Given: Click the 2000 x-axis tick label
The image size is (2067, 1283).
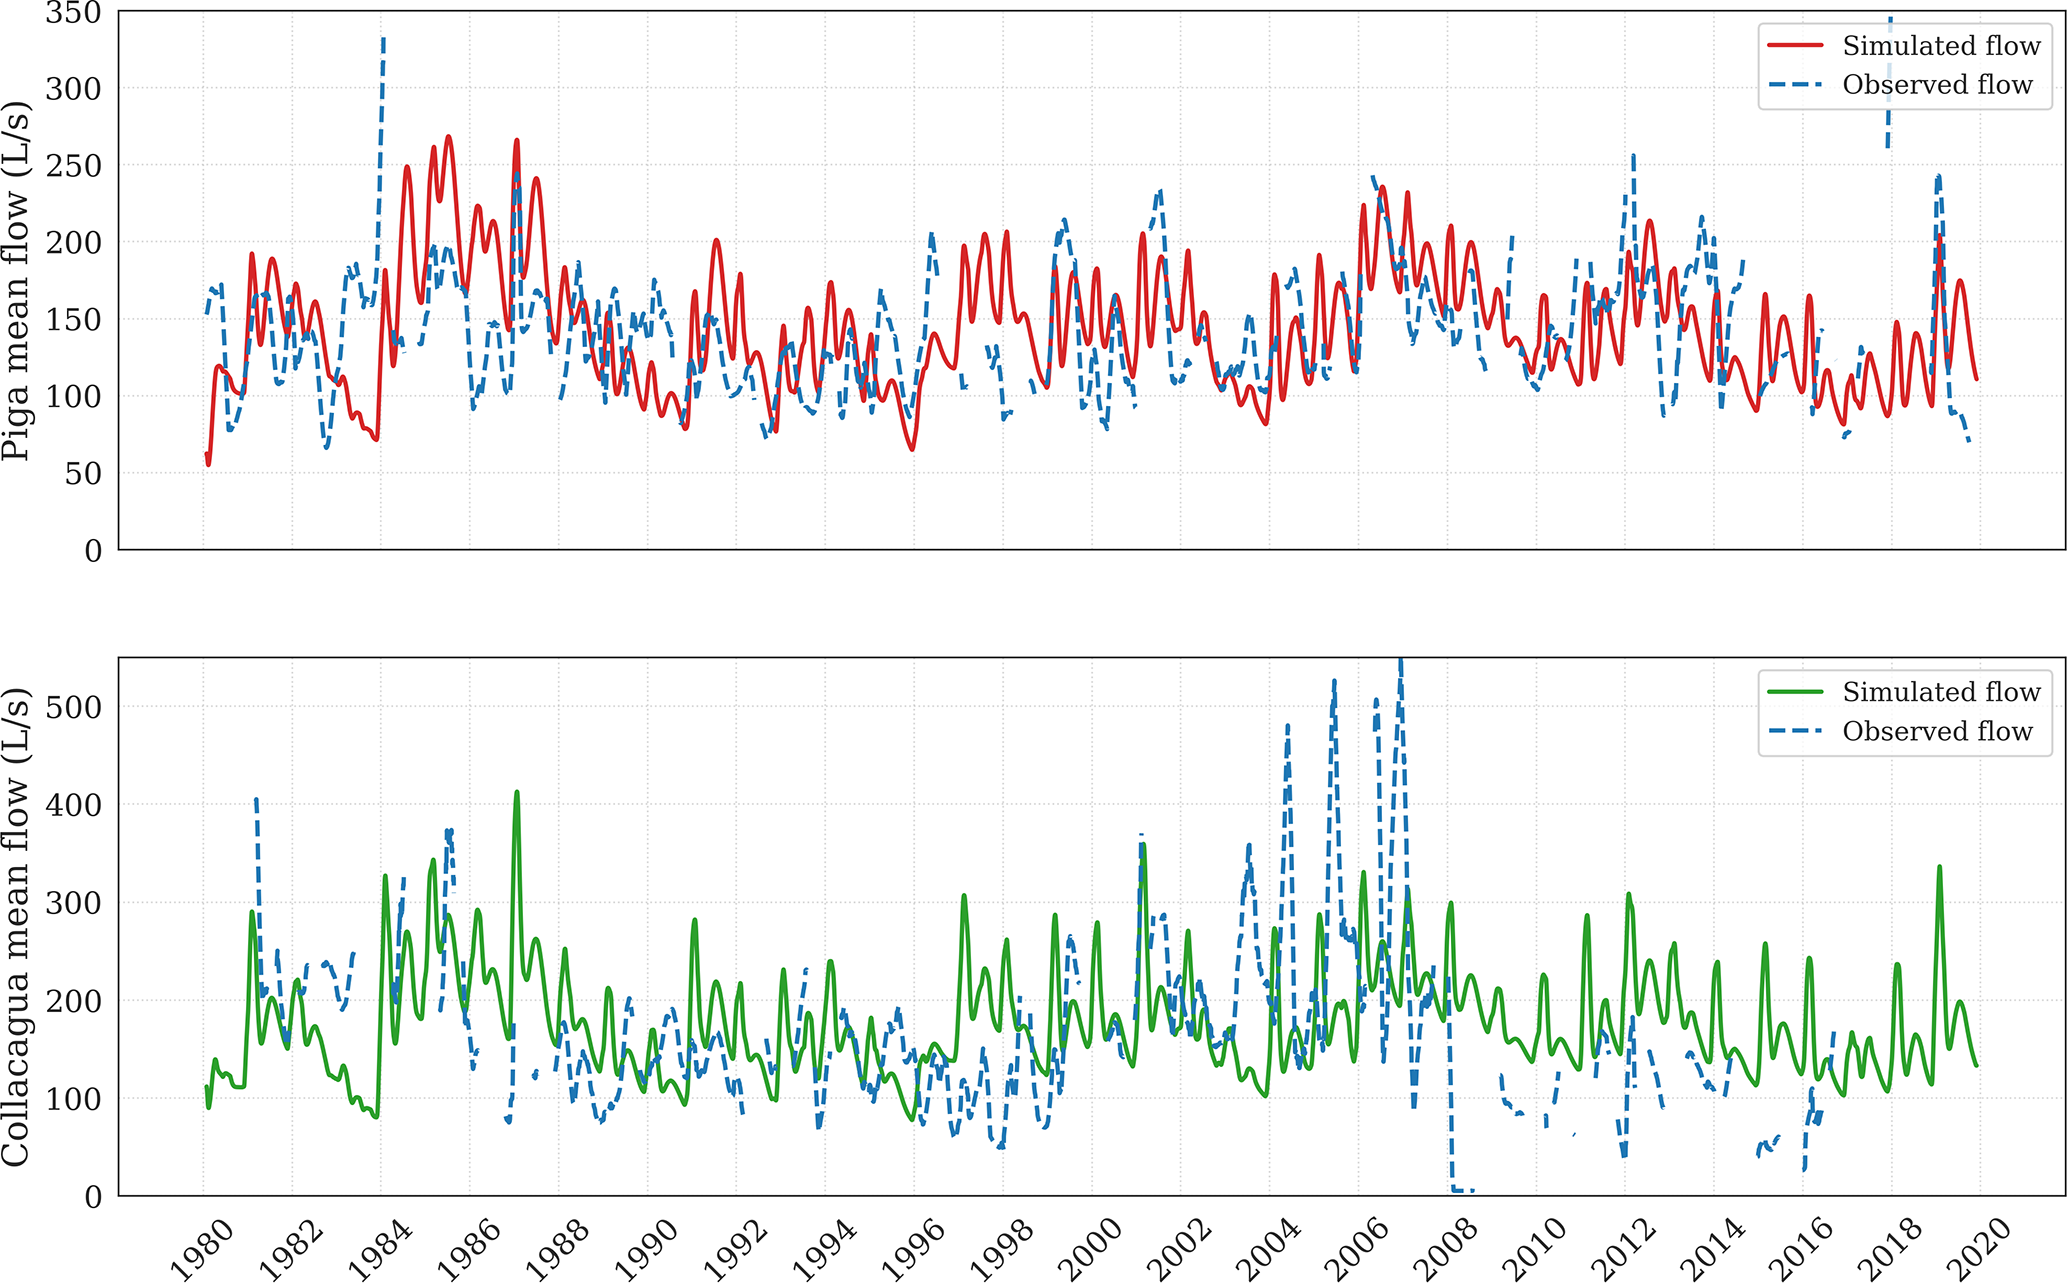Looking at the screenshot, I should 1091,1248.
